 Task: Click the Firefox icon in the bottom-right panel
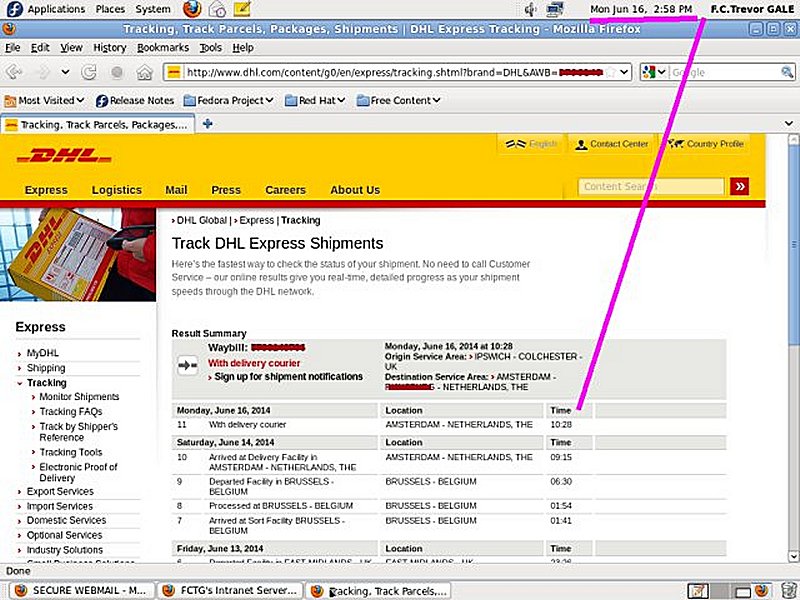[x=761, y=591]
